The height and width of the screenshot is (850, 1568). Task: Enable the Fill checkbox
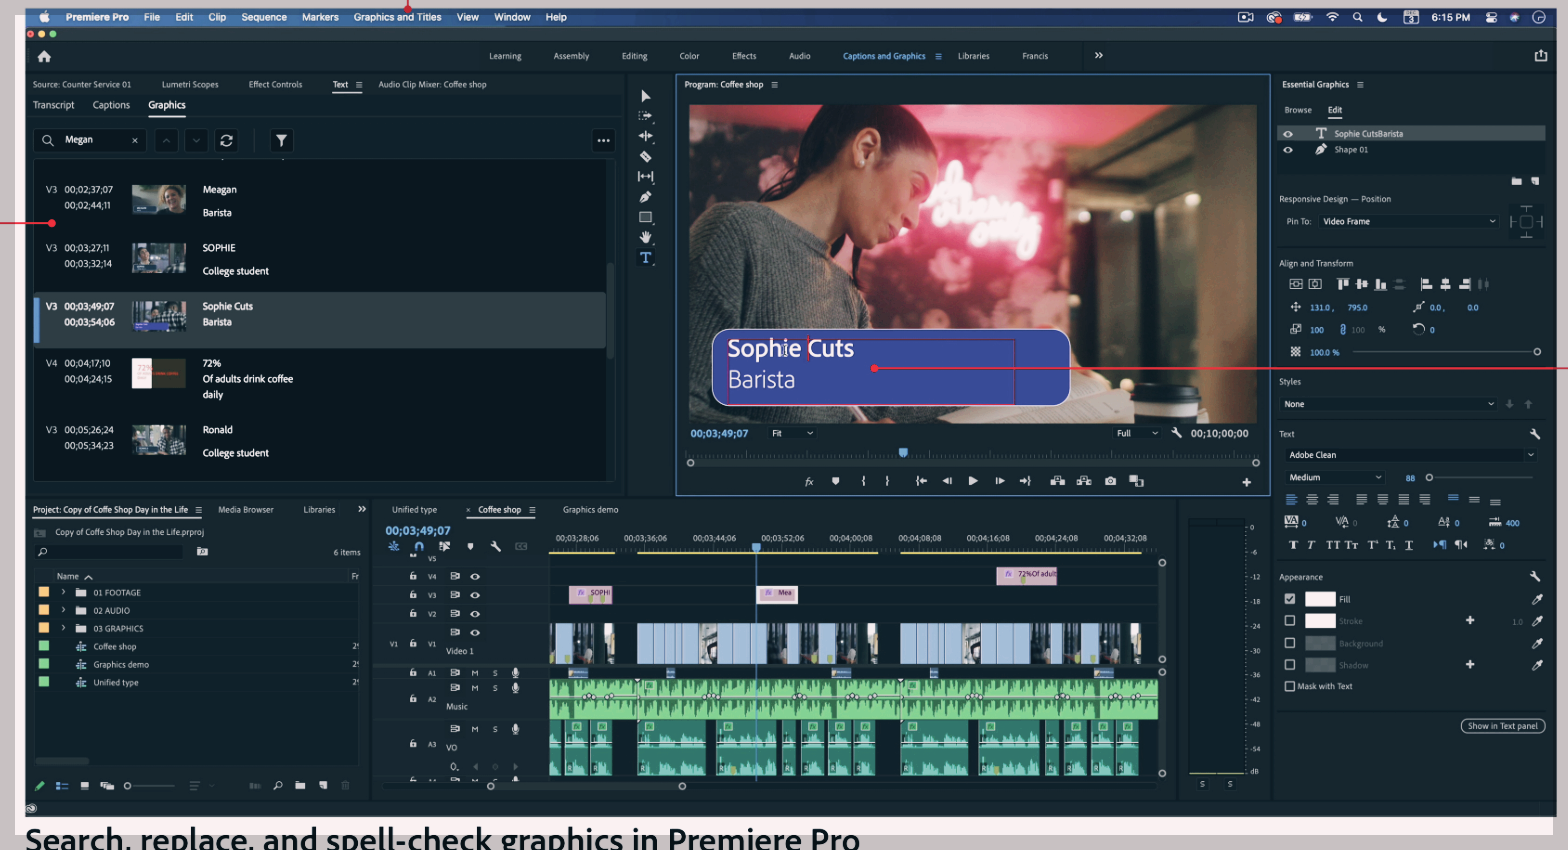[1290, 599]
